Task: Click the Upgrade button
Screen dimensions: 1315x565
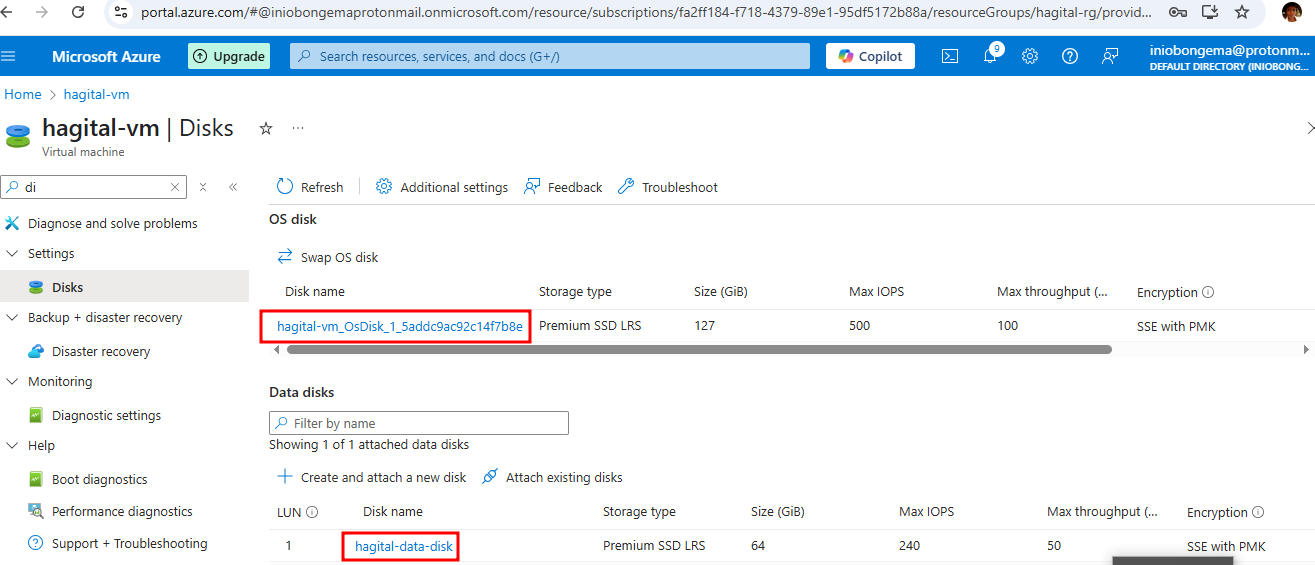Action: click(229, 56)
